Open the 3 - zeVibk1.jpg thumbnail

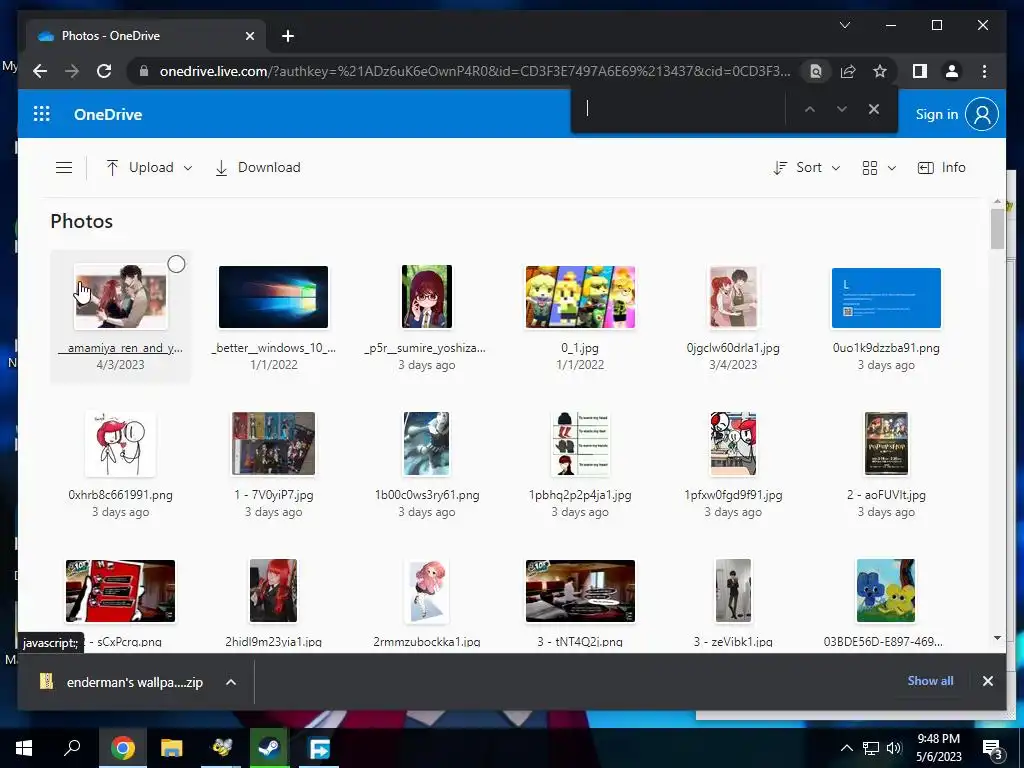pos(733,591)
